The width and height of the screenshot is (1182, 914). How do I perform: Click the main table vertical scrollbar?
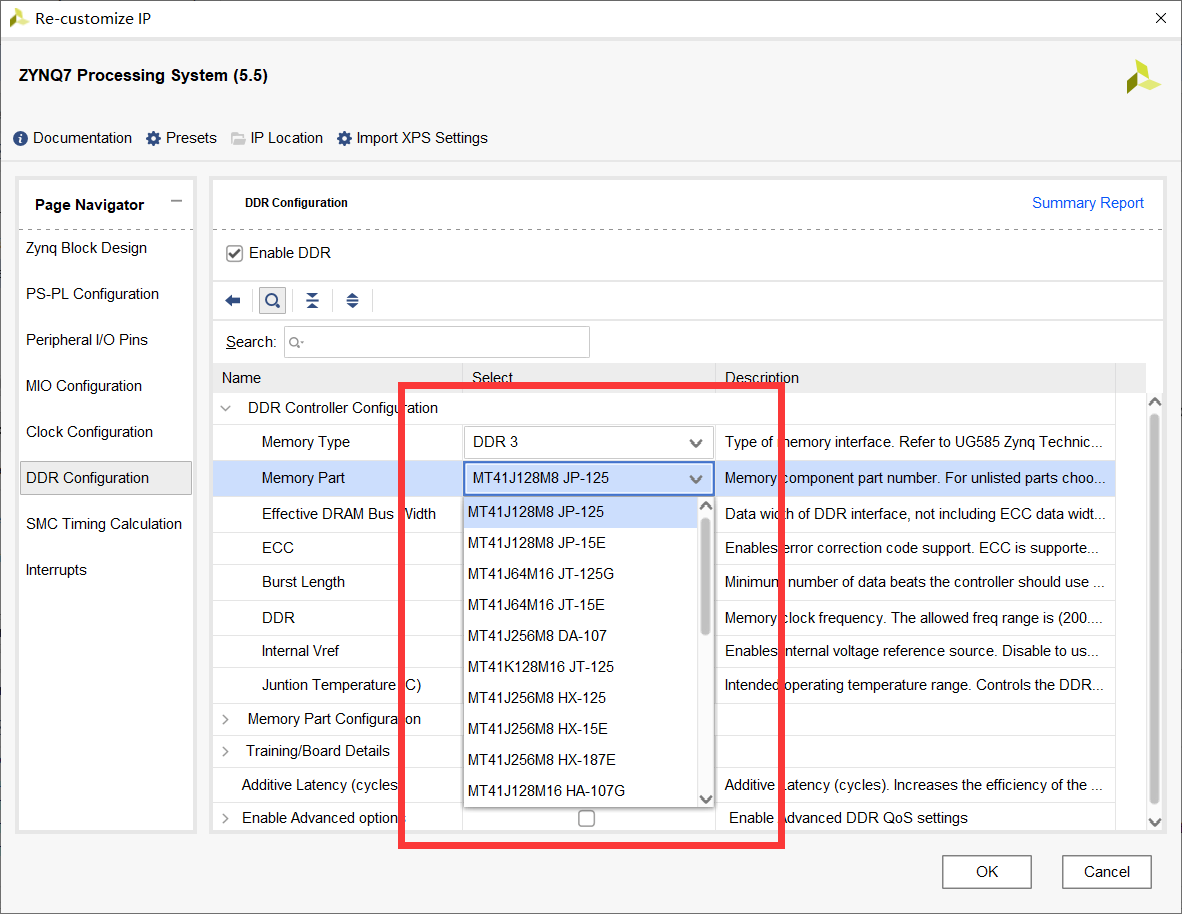coord(1154,609)
